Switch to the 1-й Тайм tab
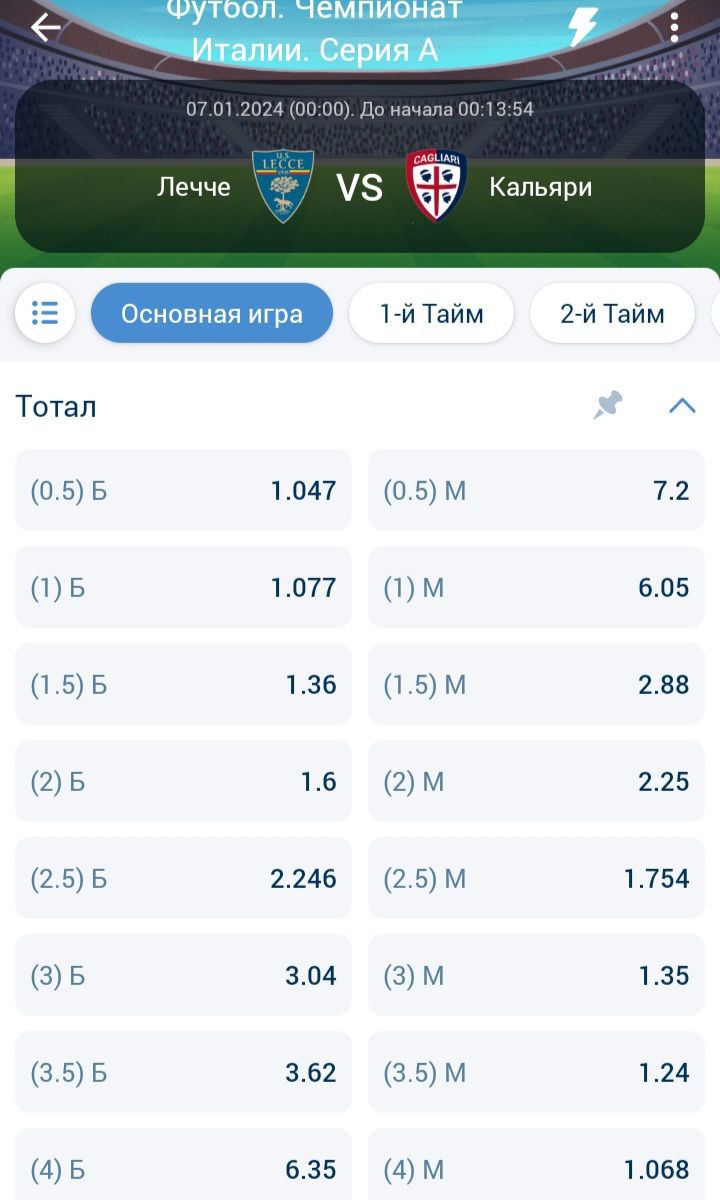Screen dimensions: 720x1200 (431, 313)
